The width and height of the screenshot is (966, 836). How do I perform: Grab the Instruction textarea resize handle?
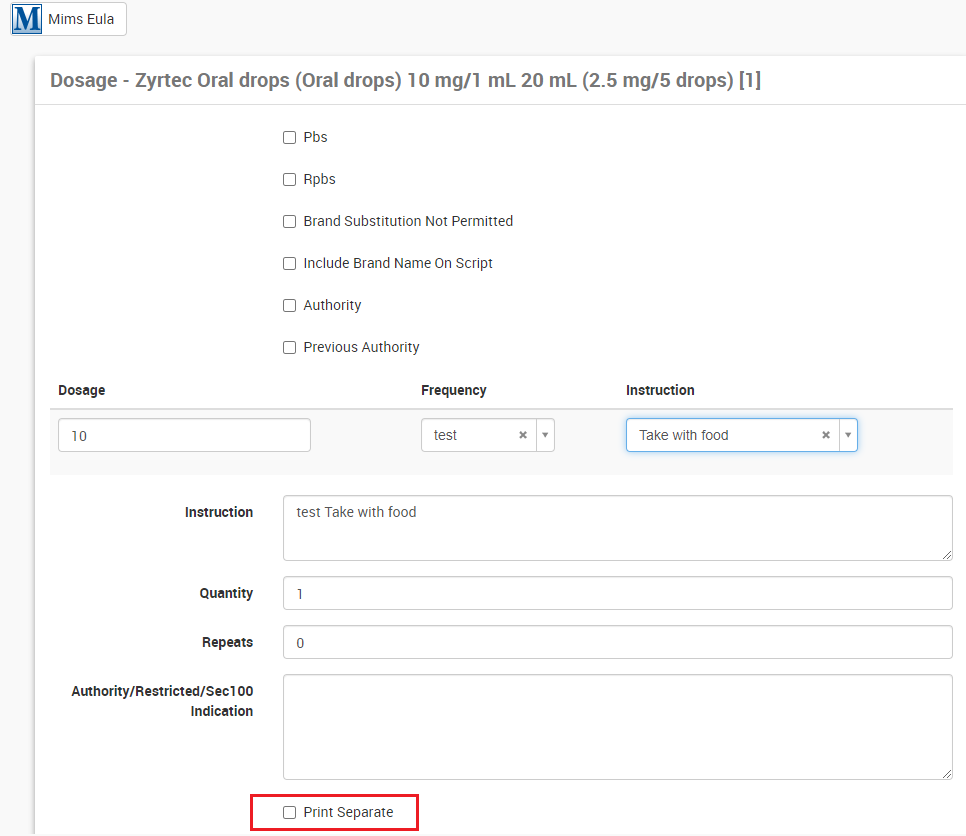(948, 555)
